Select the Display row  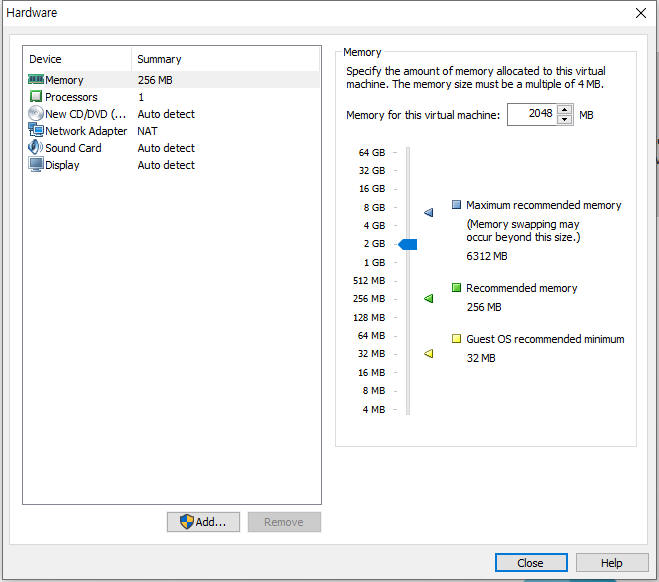click(172, 165)
